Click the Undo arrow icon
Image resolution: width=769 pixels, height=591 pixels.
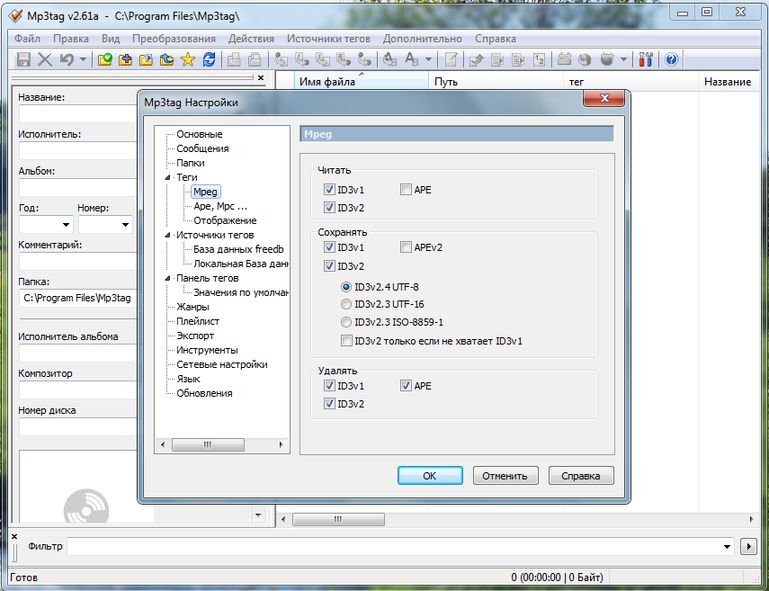(x=66, y=60)
